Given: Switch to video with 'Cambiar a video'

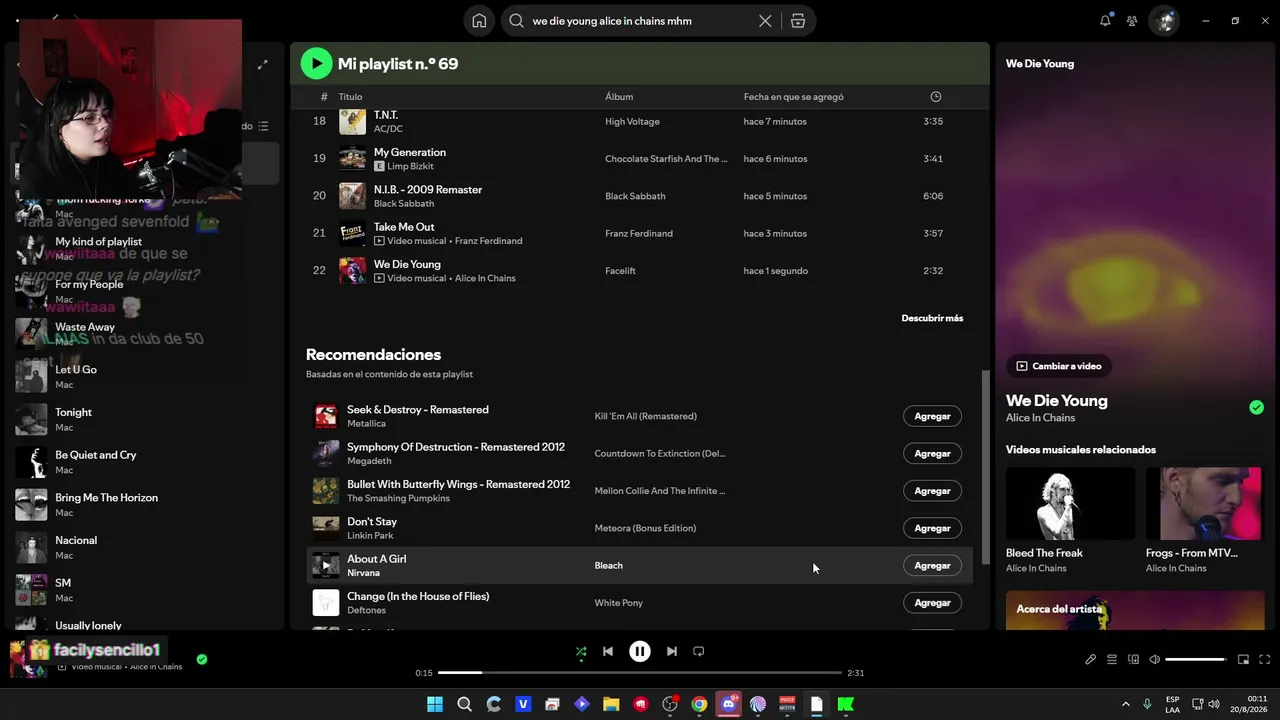Looking at the screenshot, I should [1059, 366].
